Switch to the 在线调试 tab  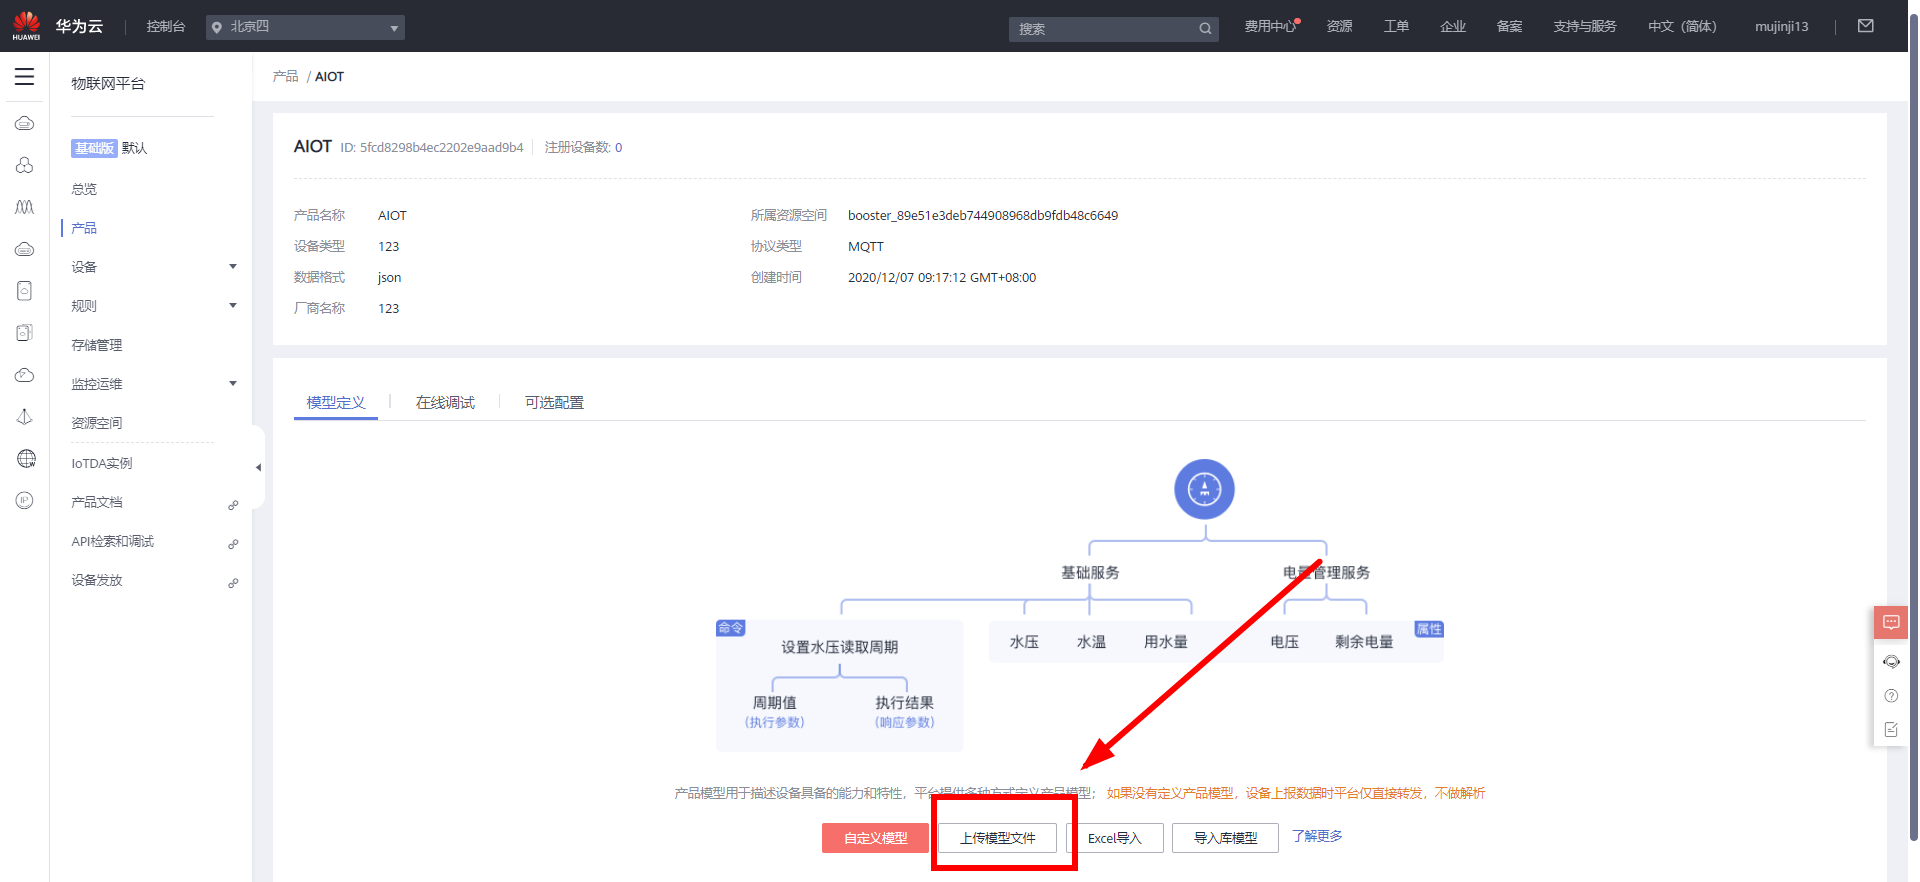tap(445, 403)
